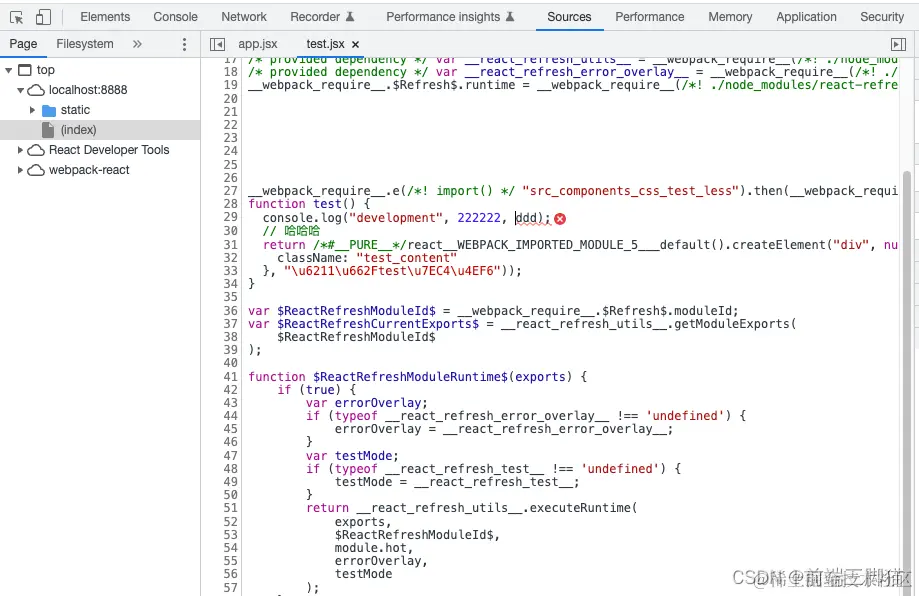The height and width of the screenshot is (596, 919).
Task: Activate the inspect element picker icon
Action: click(16, 17)
